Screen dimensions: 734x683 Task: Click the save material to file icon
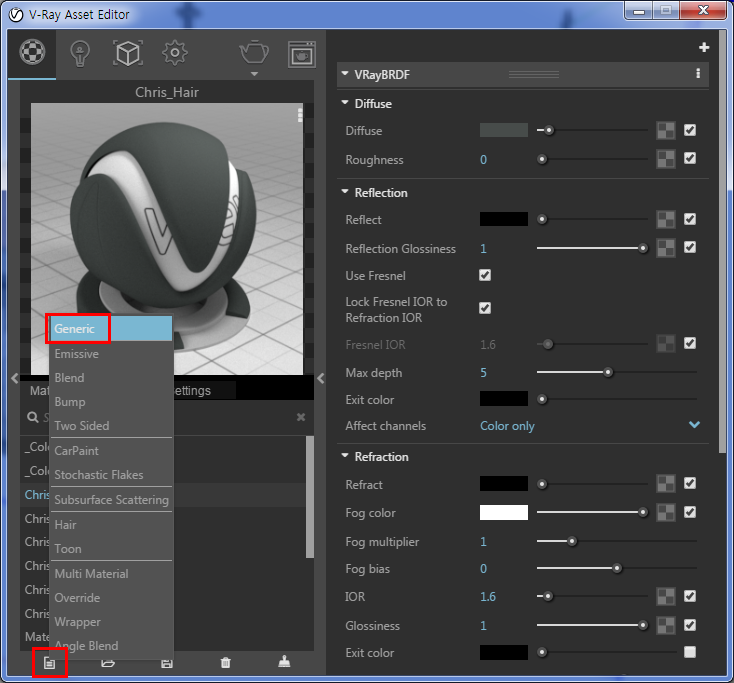[x=167, y=663]
